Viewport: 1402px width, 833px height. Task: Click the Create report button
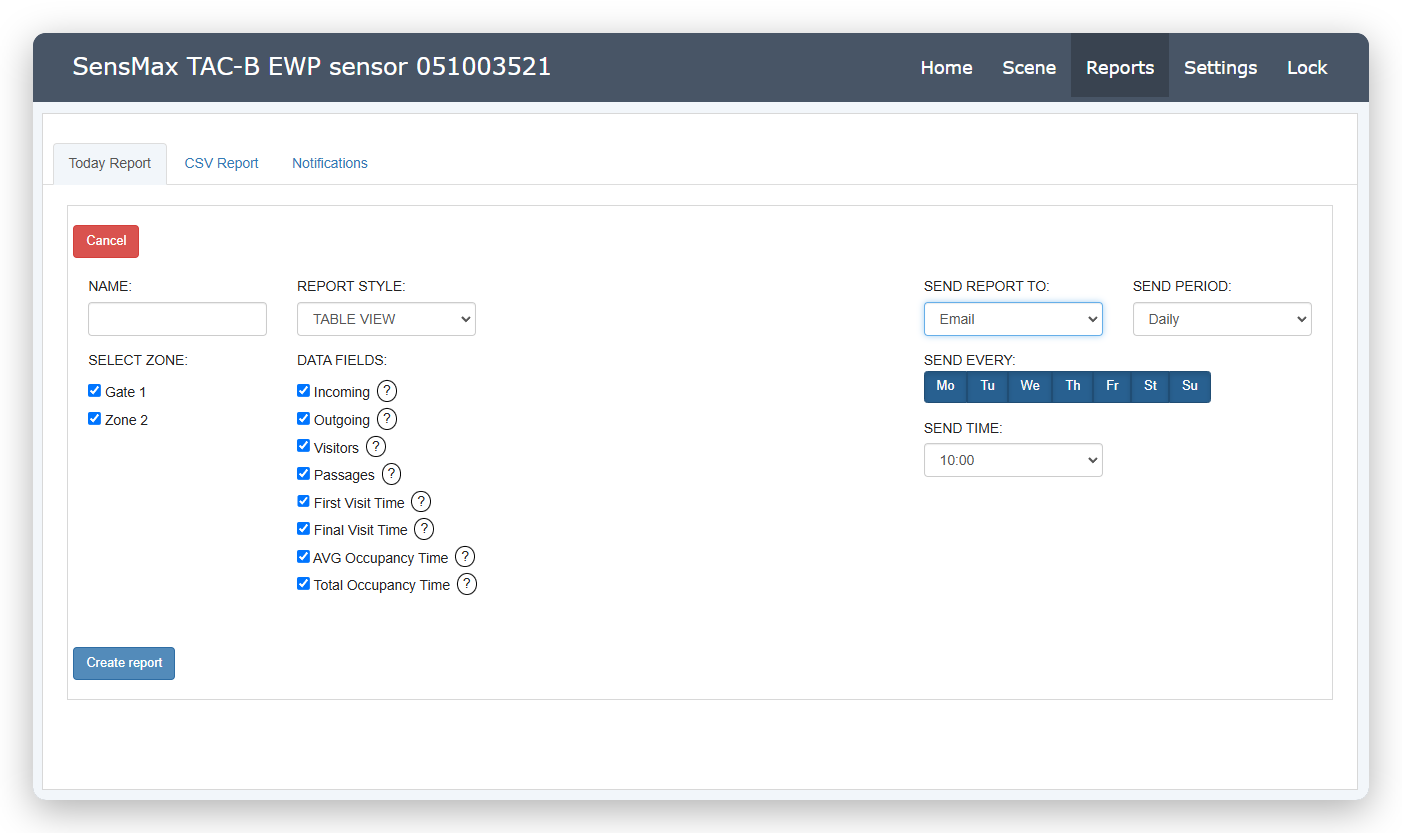coord(124,663)
